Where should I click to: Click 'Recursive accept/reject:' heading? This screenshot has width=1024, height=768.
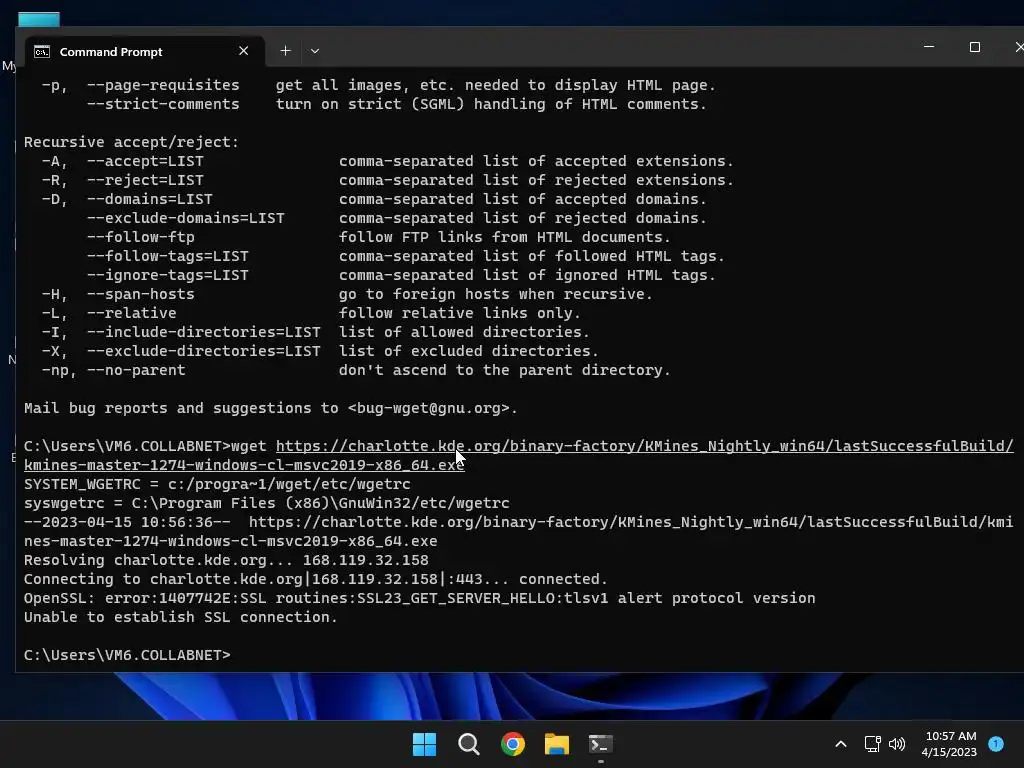(132, 142)
